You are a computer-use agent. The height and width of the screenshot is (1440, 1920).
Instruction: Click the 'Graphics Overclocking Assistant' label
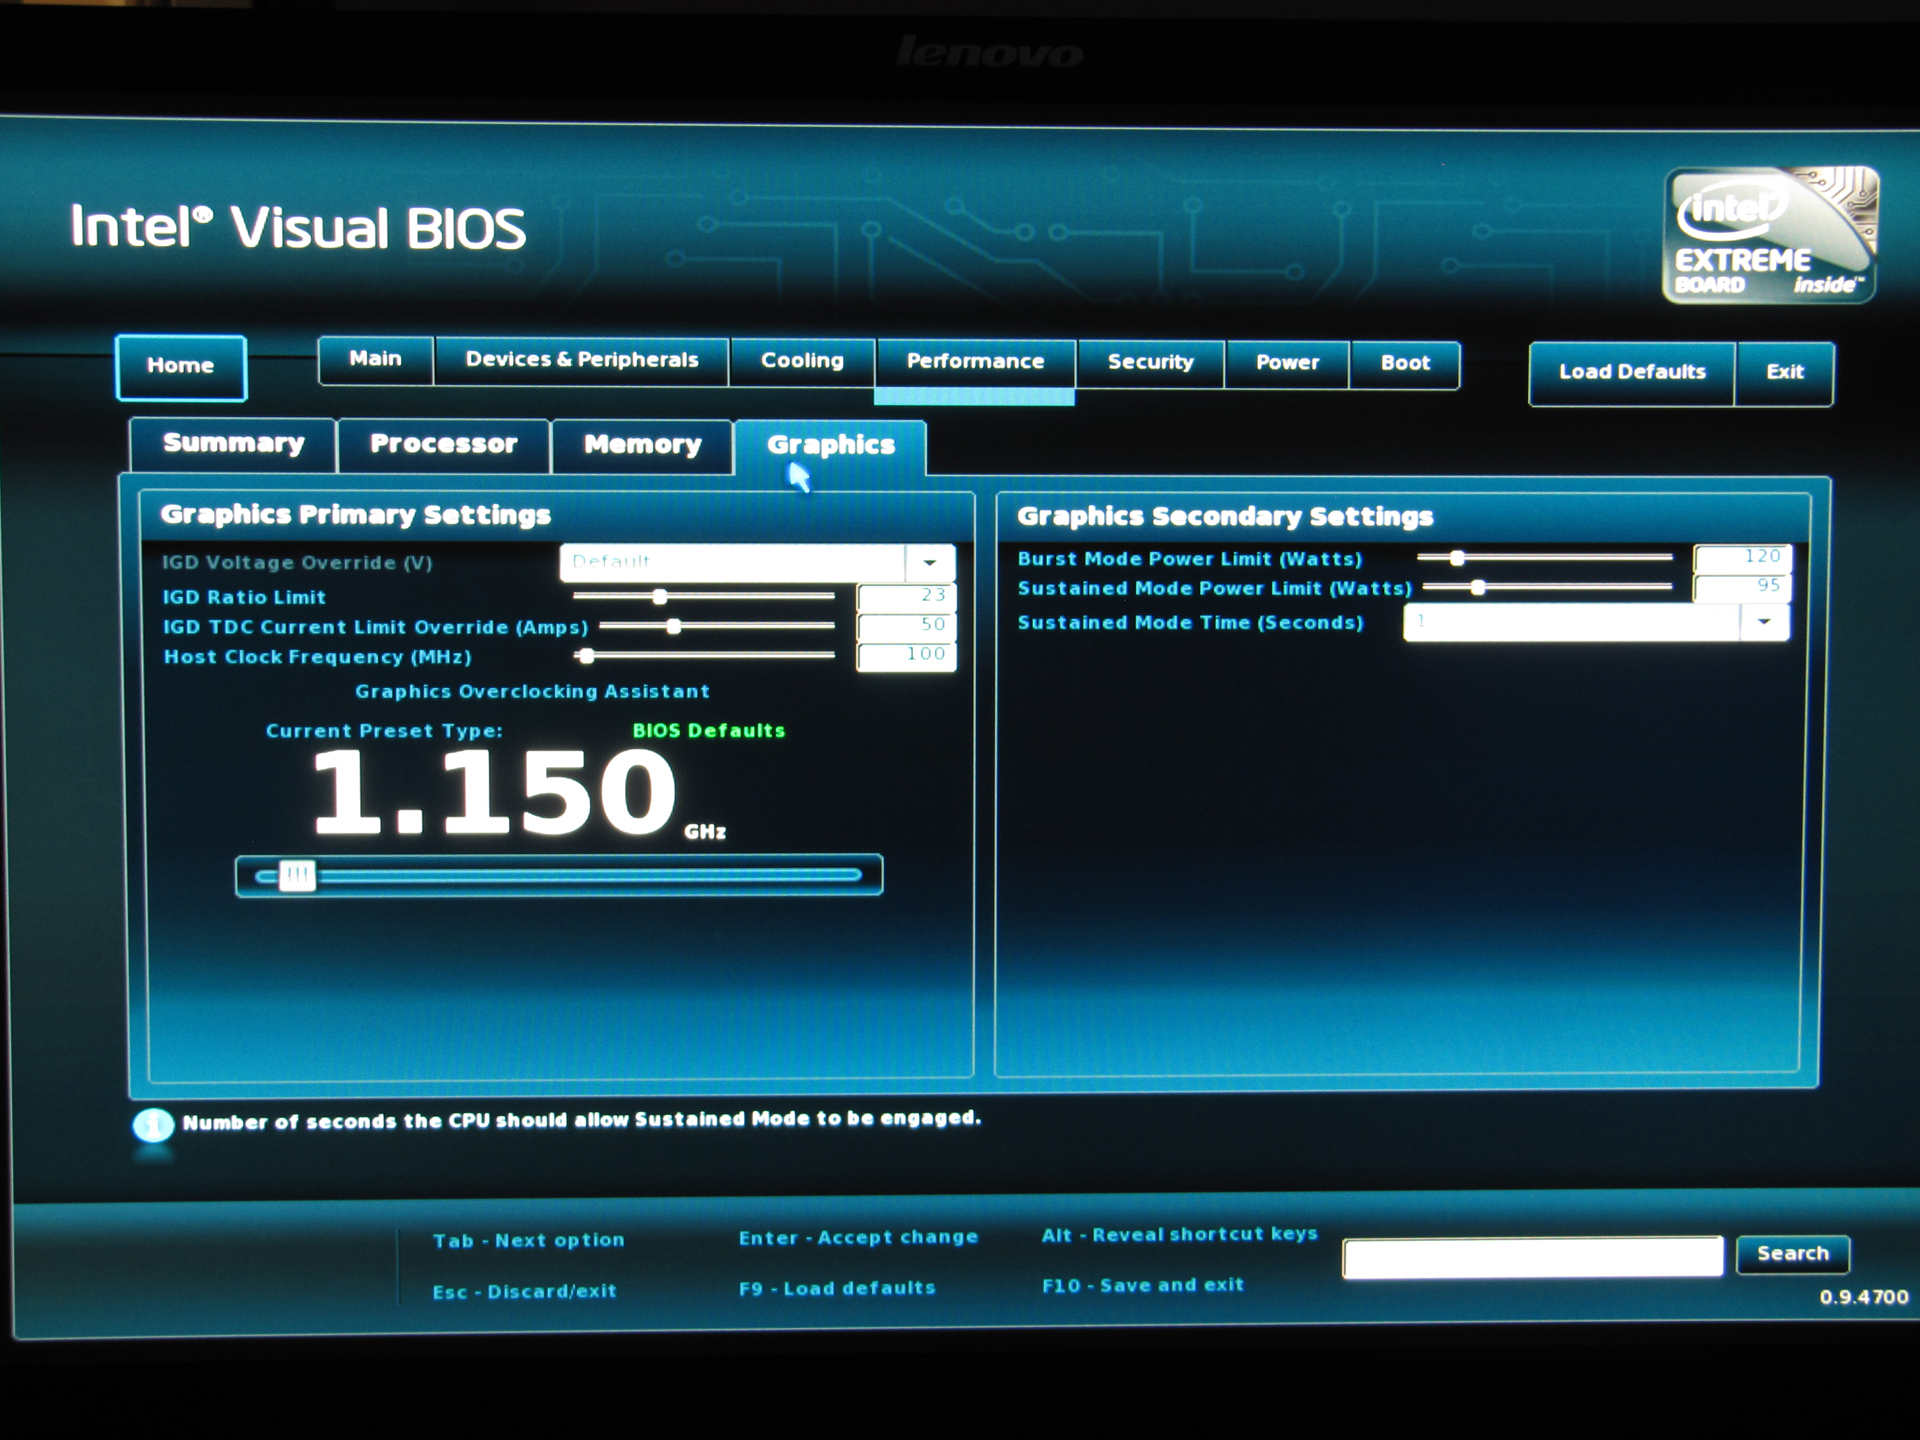[532, 692]
